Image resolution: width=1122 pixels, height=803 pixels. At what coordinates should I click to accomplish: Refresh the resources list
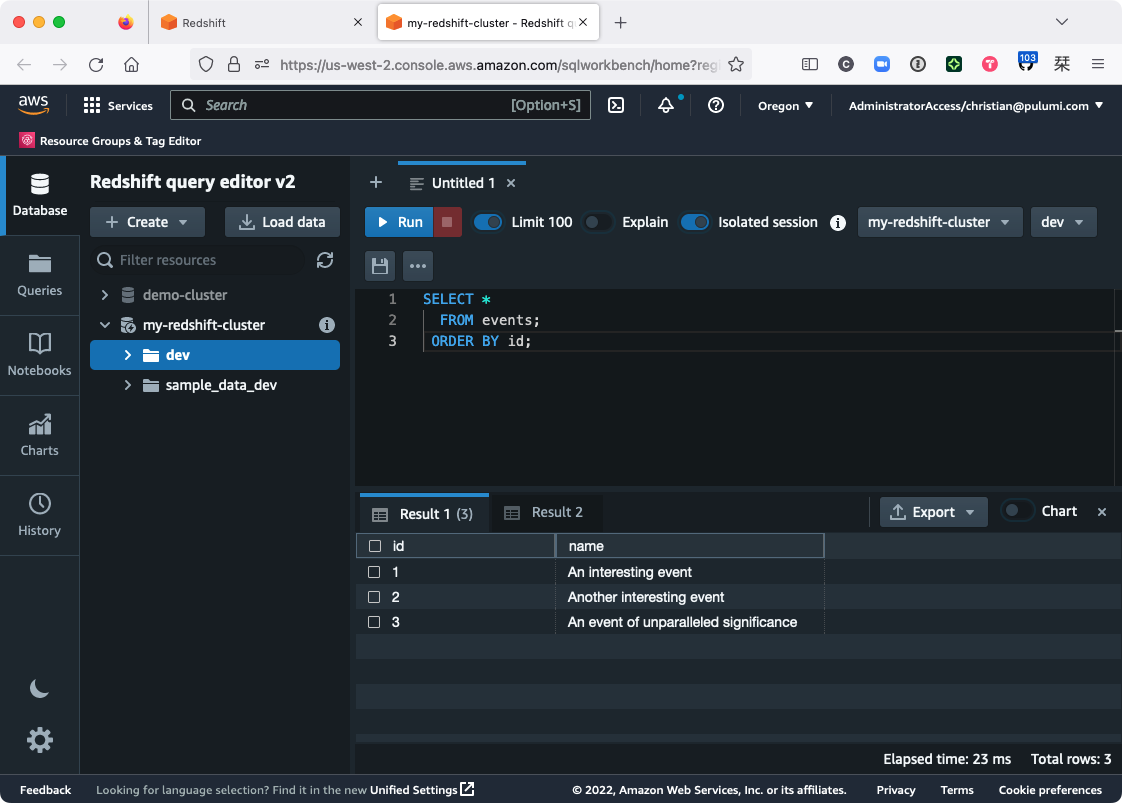(325, 260)
